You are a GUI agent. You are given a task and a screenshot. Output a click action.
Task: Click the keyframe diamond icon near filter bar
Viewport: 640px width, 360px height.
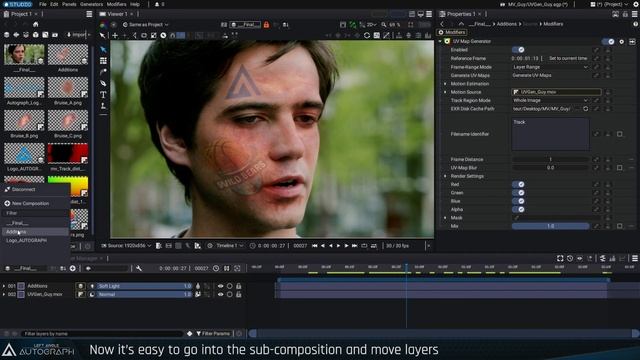189,333
